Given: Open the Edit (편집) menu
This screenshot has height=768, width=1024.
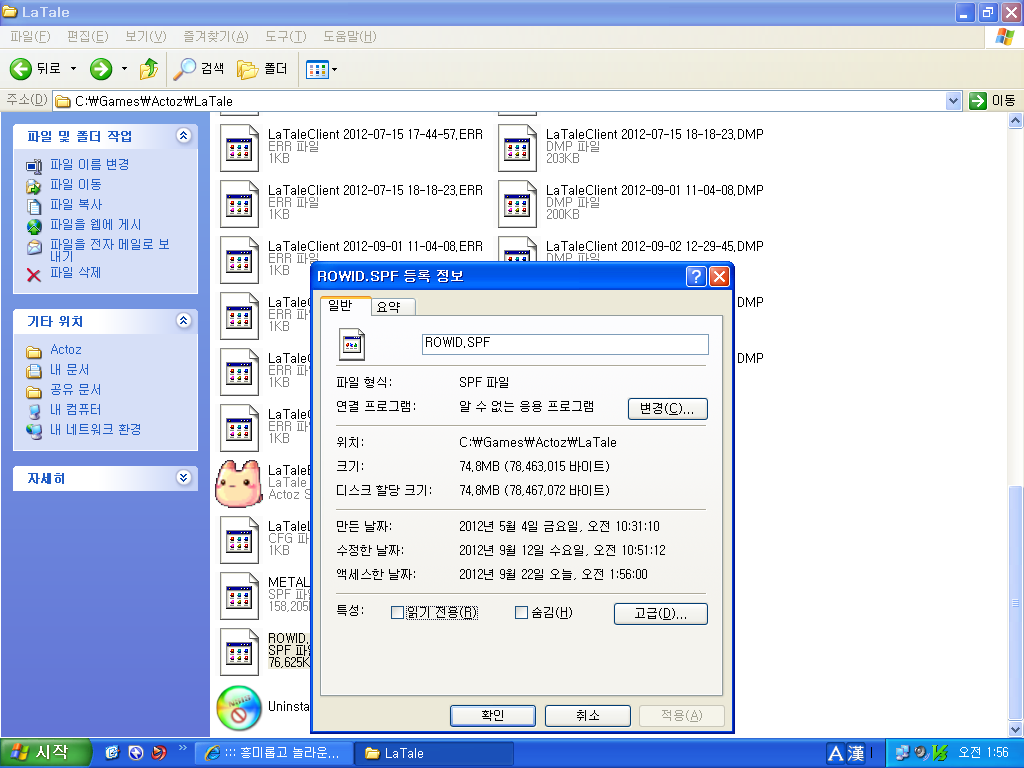Looking at the screenshot, I should click(88, 37).
